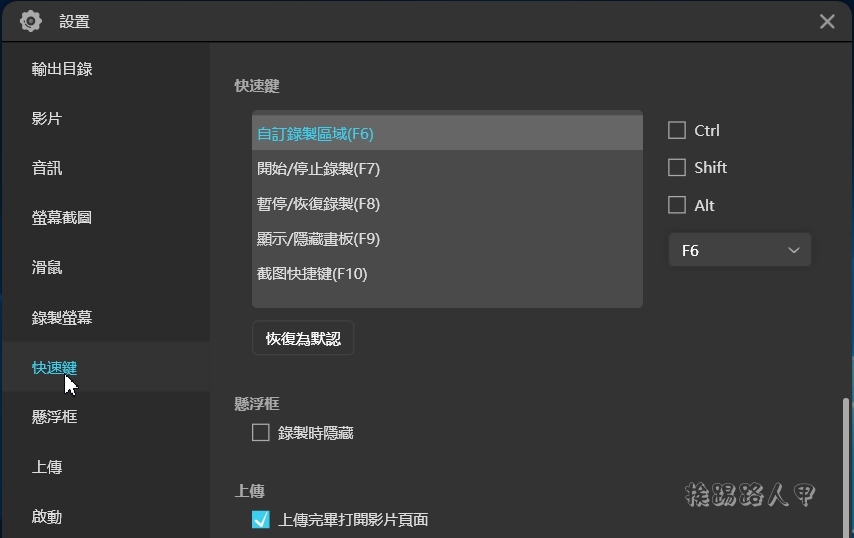Close the 設置 settings window

(827, 21)
